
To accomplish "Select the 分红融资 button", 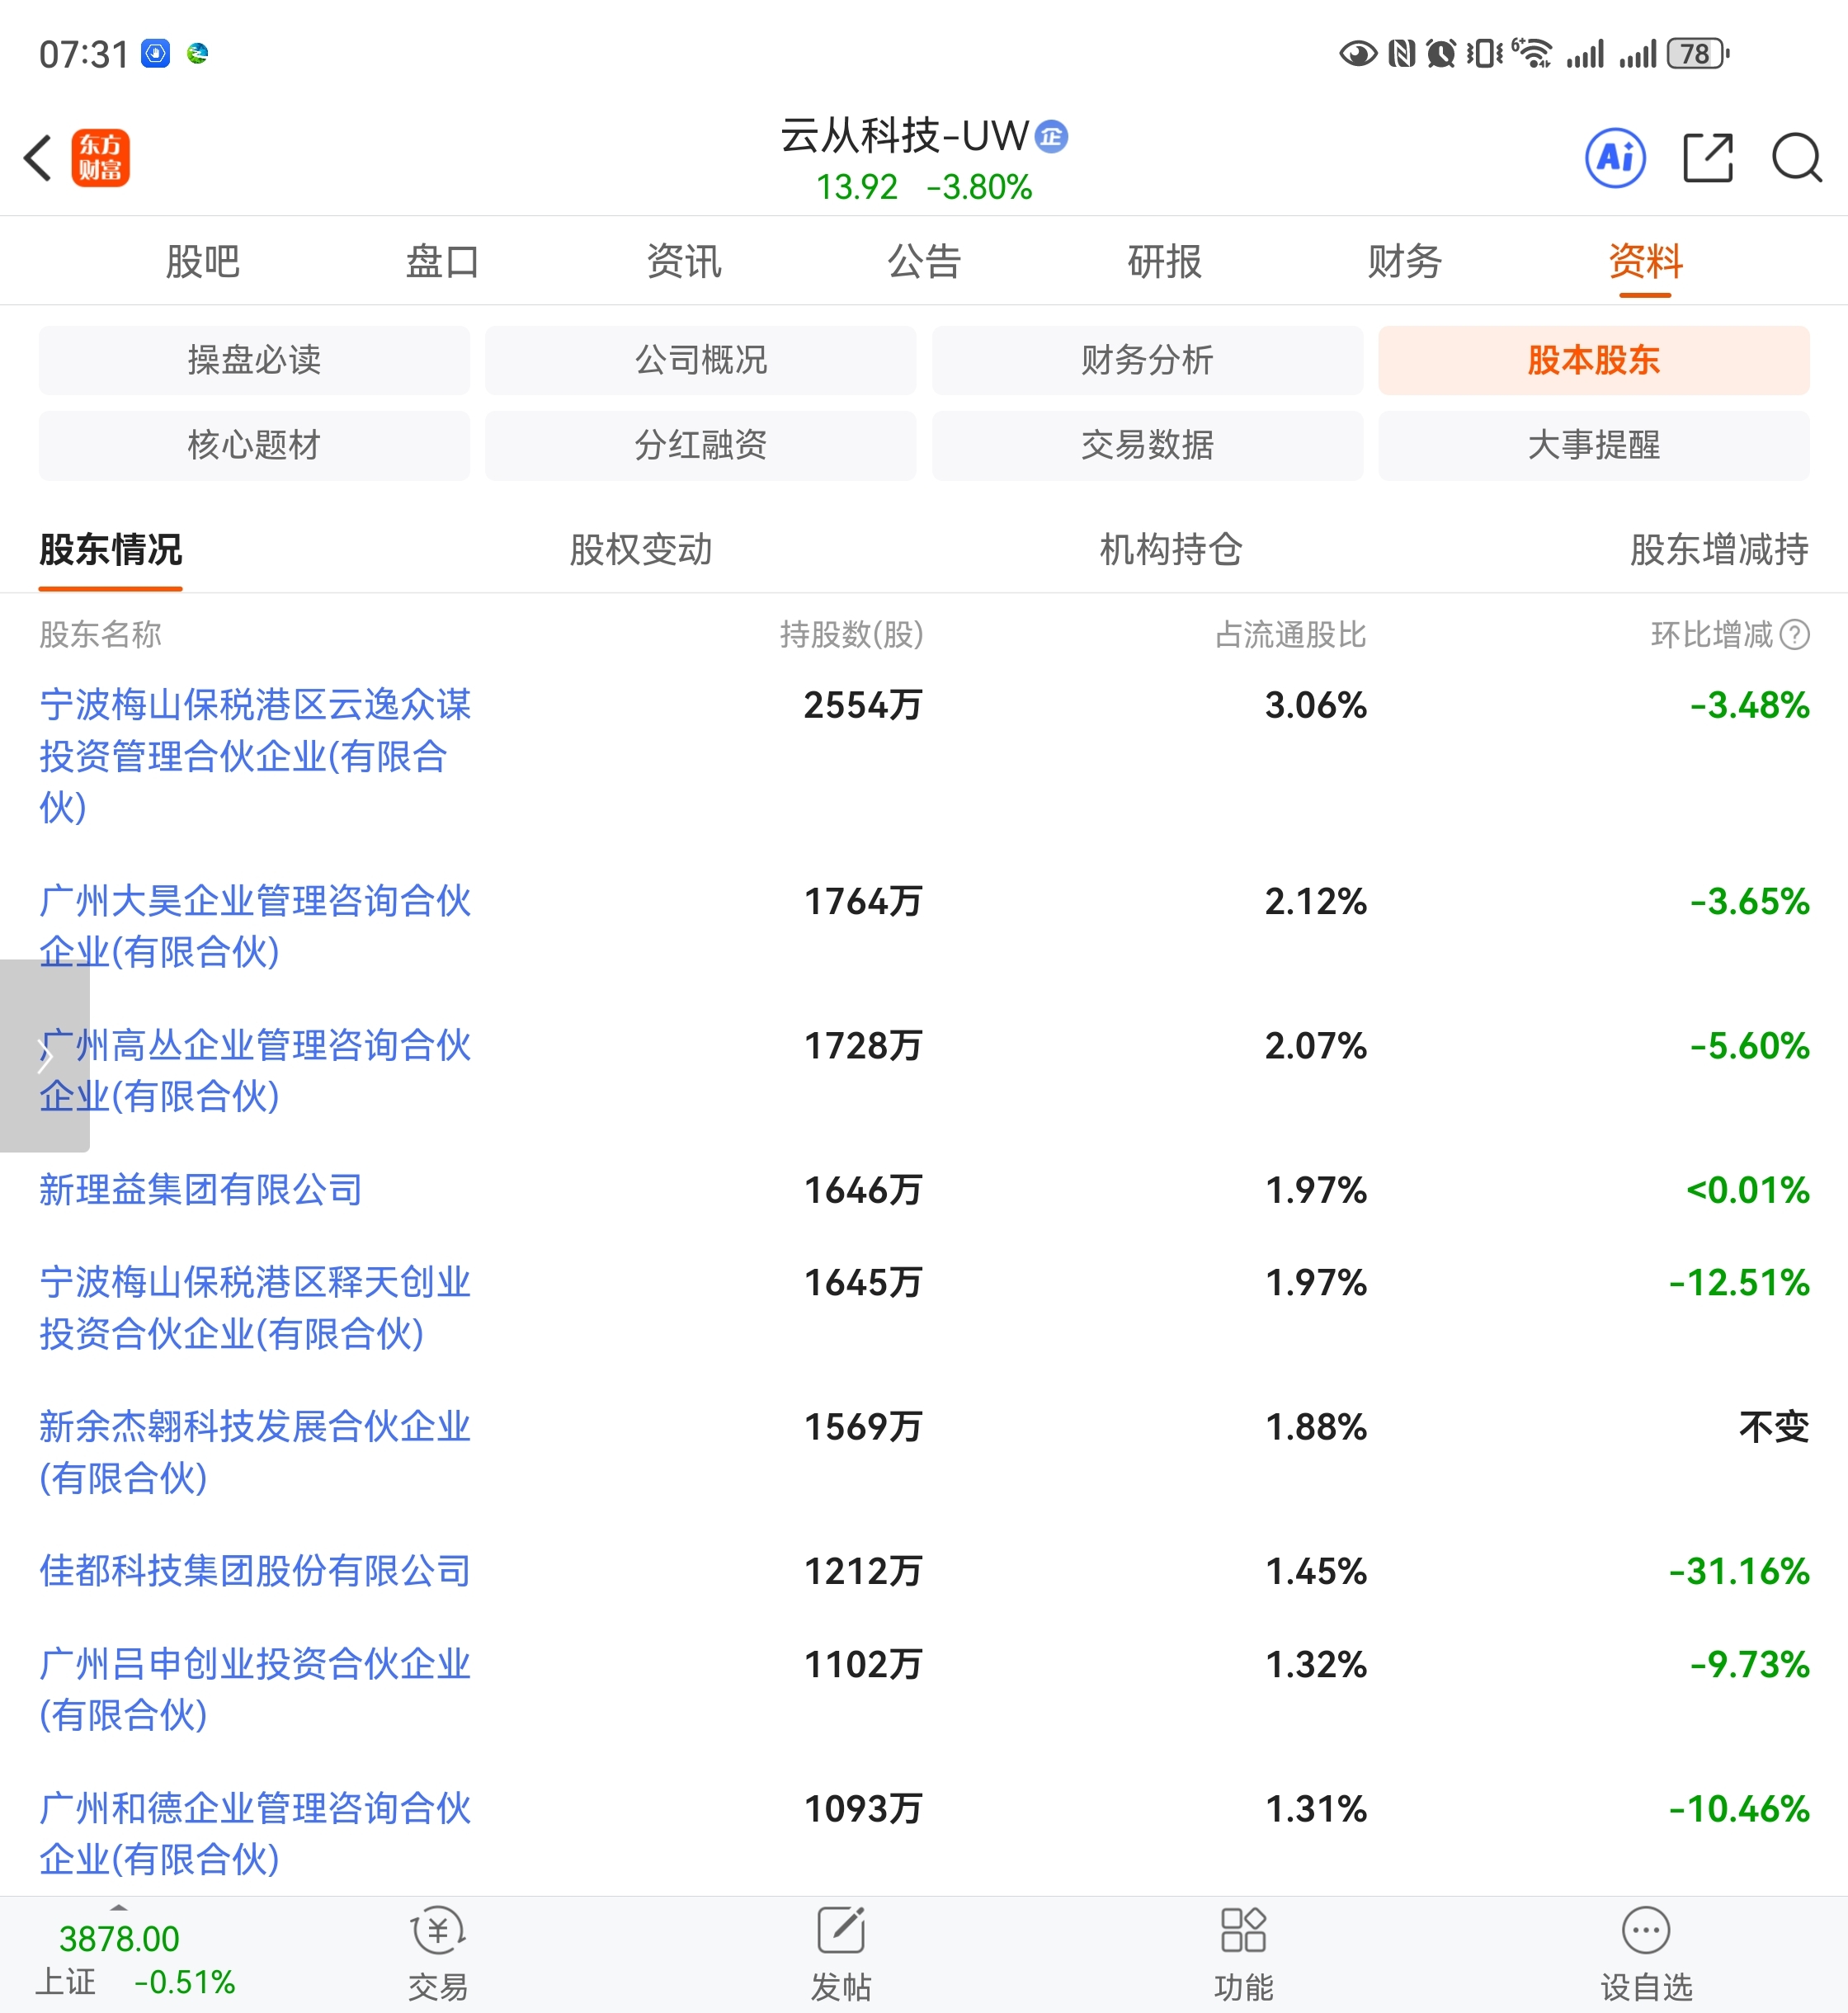I will click(x=700, y=445).
